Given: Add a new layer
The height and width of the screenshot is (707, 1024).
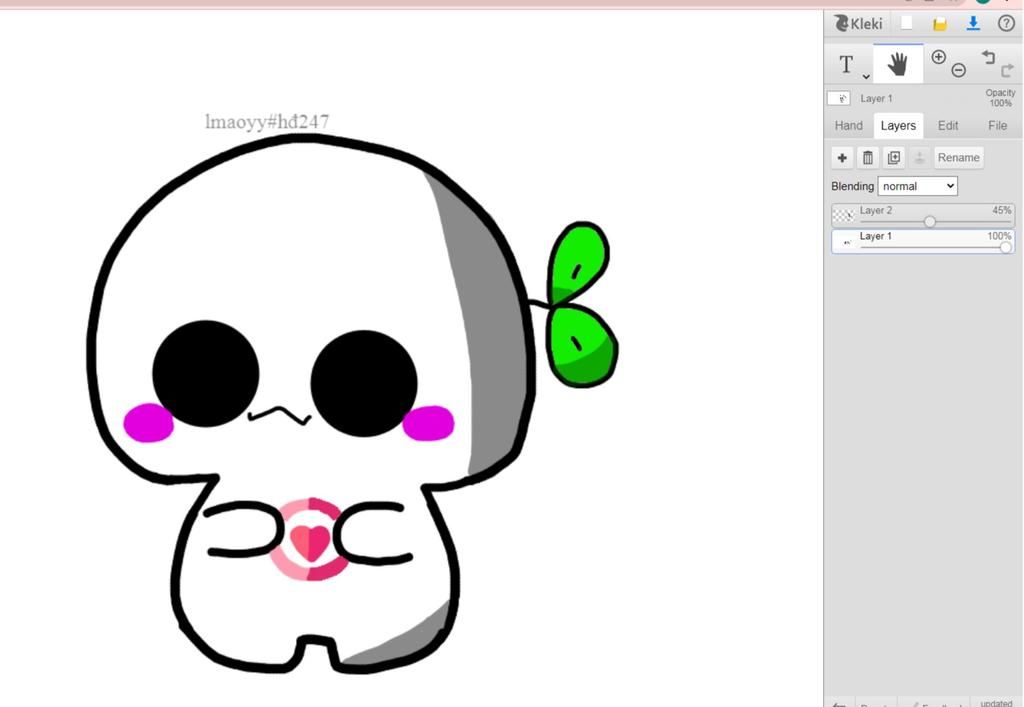Looking at the screenshot, I should [x=842, y=157].
